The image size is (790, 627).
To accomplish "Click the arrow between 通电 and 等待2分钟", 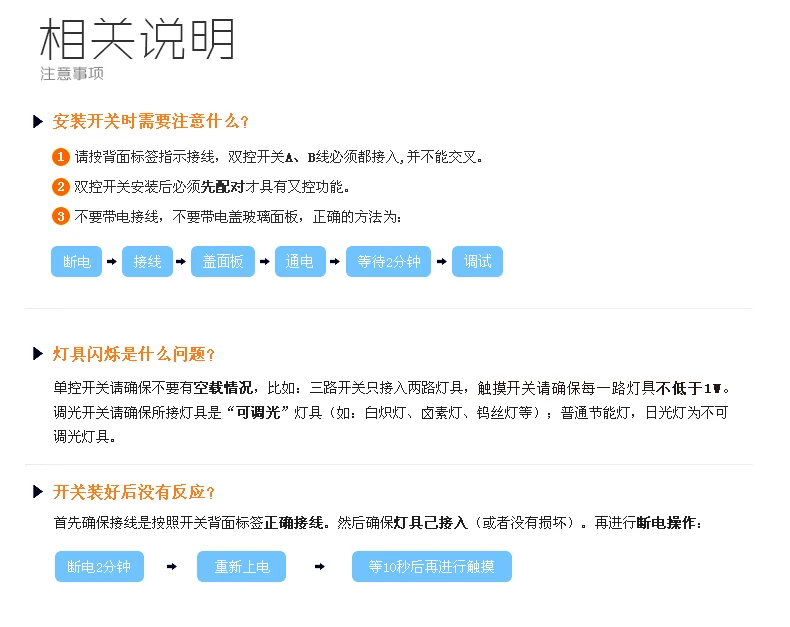I will (x=335, y=262).
